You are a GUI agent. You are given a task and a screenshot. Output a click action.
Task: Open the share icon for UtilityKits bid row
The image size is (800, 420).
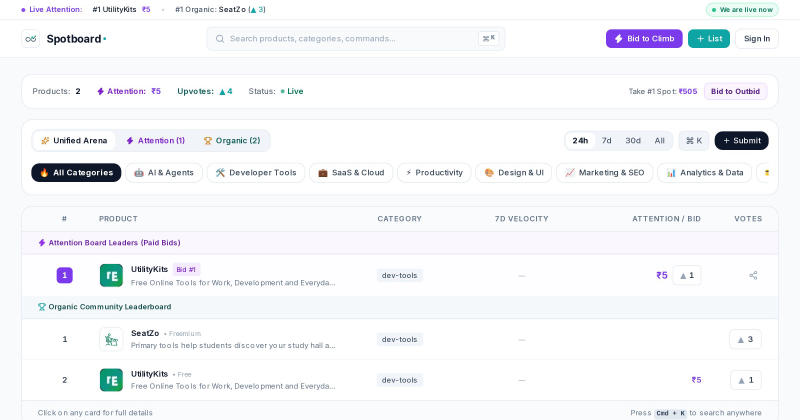[753, 276]
